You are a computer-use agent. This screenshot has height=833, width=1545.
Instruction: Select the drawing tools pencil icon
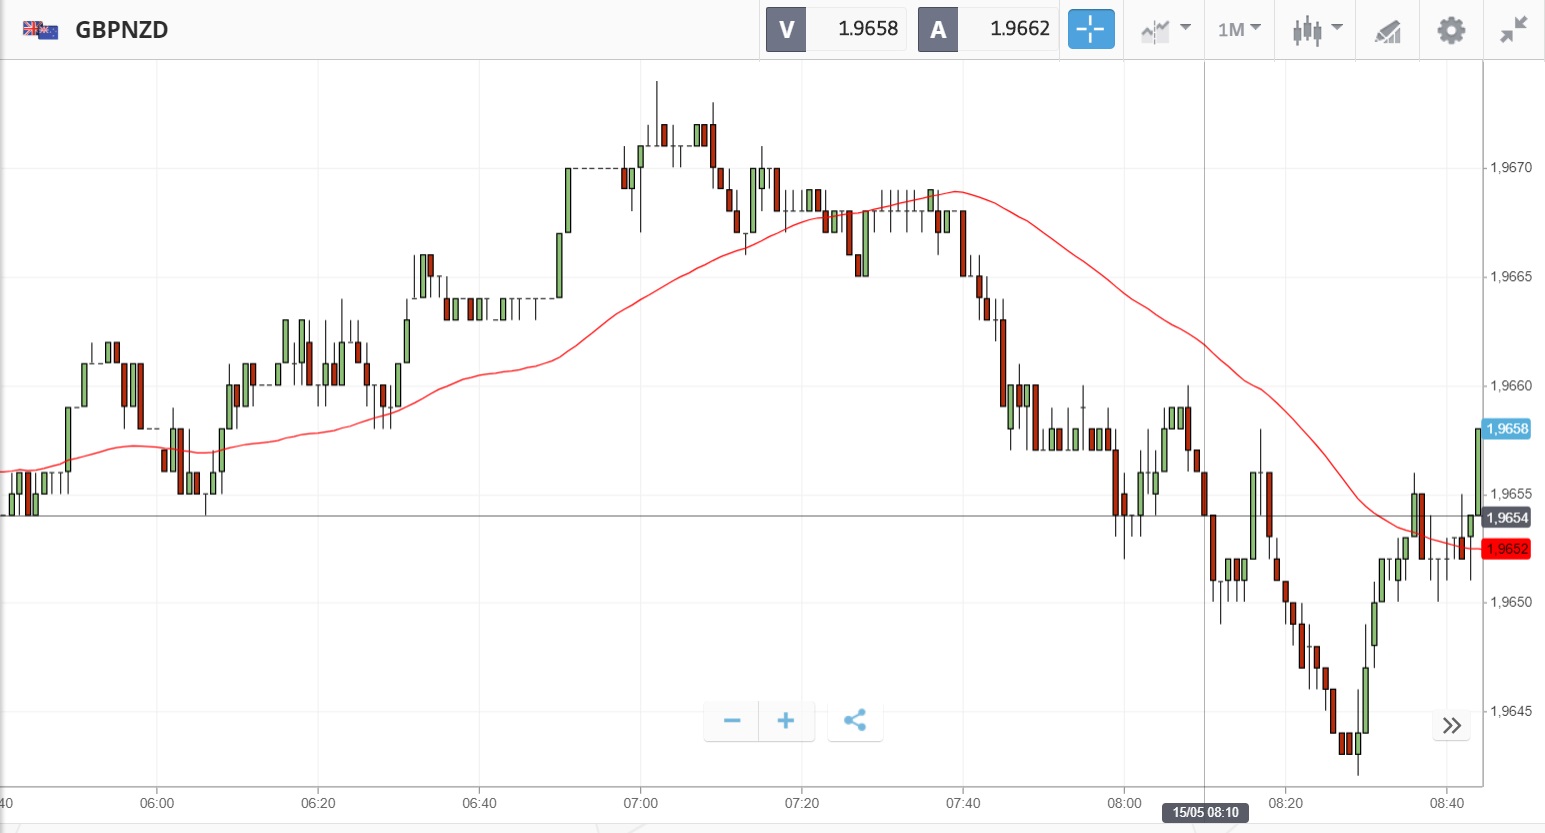click(x=1387, y=31)
